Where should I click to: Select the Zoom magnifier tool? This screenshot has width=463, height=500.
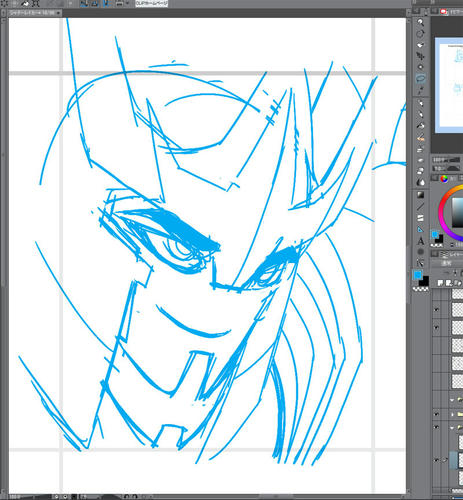tap(420, 22)
